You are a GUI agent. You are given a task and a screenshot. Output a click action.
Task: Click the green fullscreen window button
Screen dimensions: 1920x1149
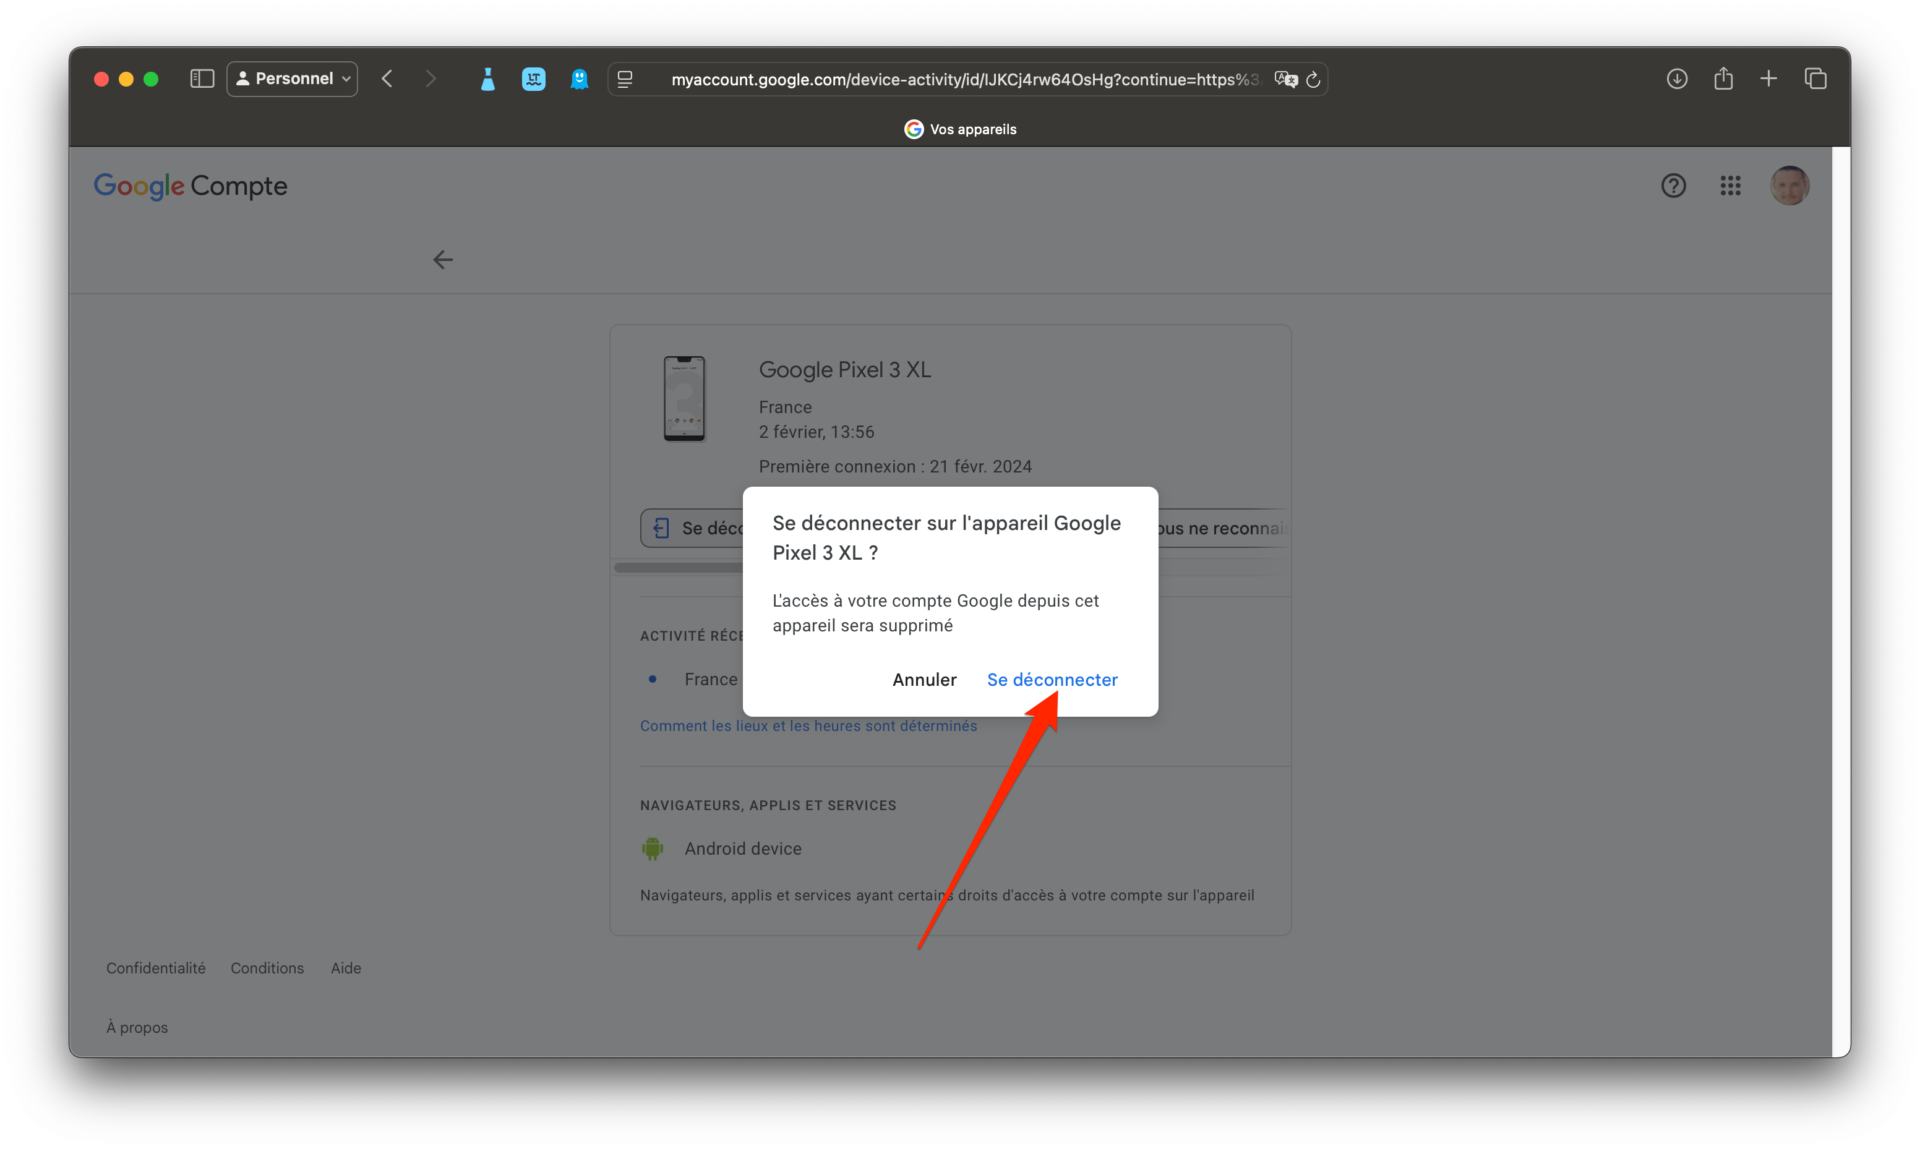point(151,79)
